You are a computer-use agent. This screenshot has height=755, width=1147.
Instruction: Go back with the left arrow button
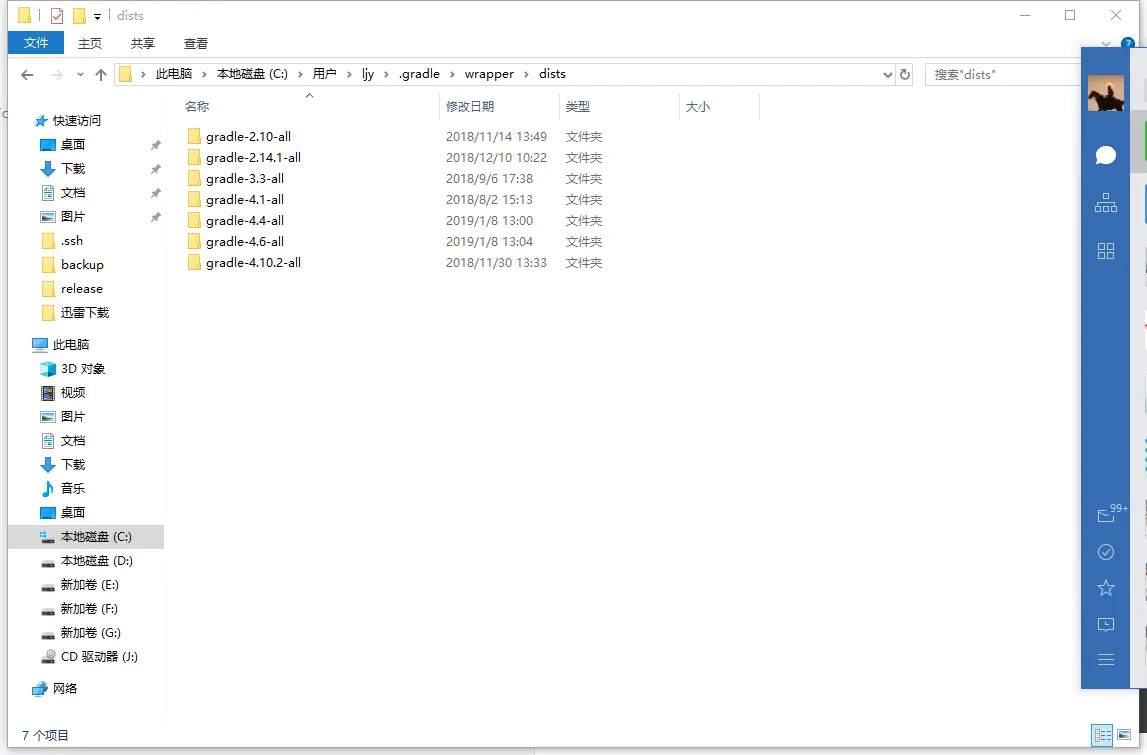27,75
